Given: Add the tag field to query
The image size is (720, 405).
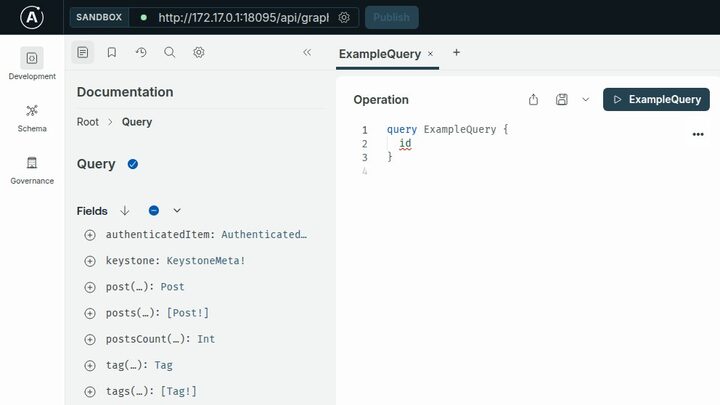Looking at the screenshot, I should click(x=90, y=366).
